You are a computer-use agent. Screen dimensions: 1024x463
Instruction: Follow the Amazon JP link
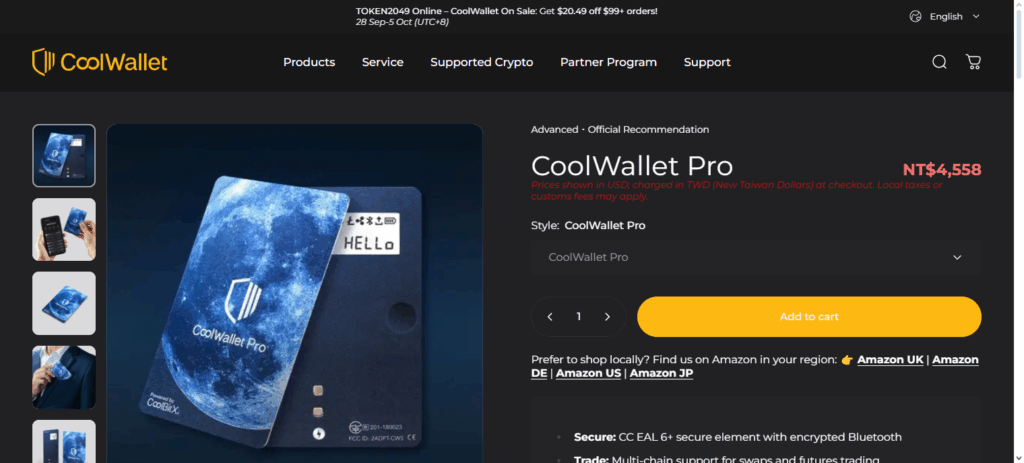click(x=662, y=374)
